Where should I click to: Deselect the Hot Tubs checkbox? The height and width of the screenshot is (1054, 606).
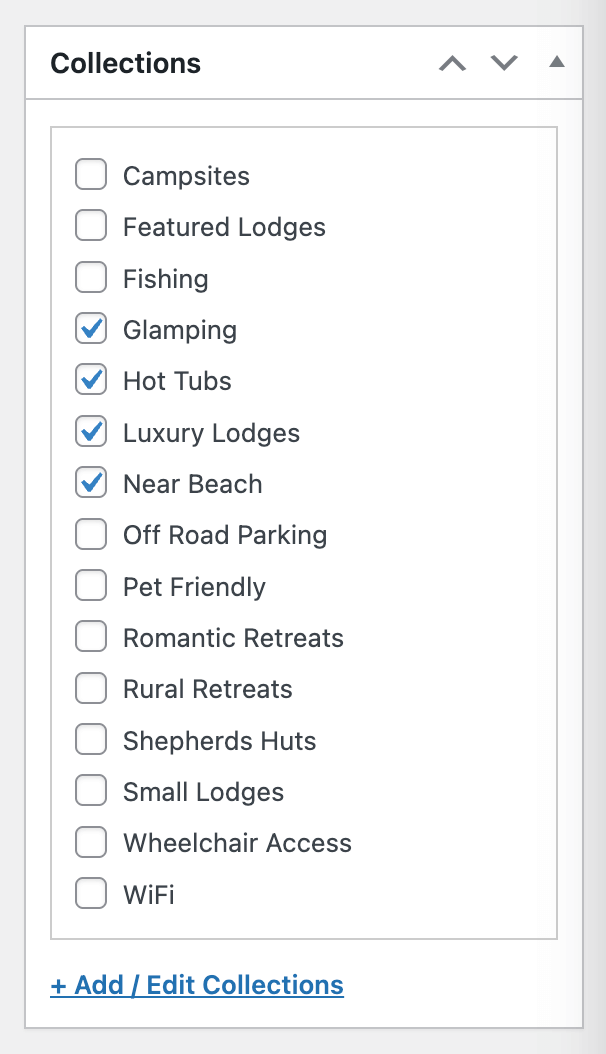click(91, 381)
